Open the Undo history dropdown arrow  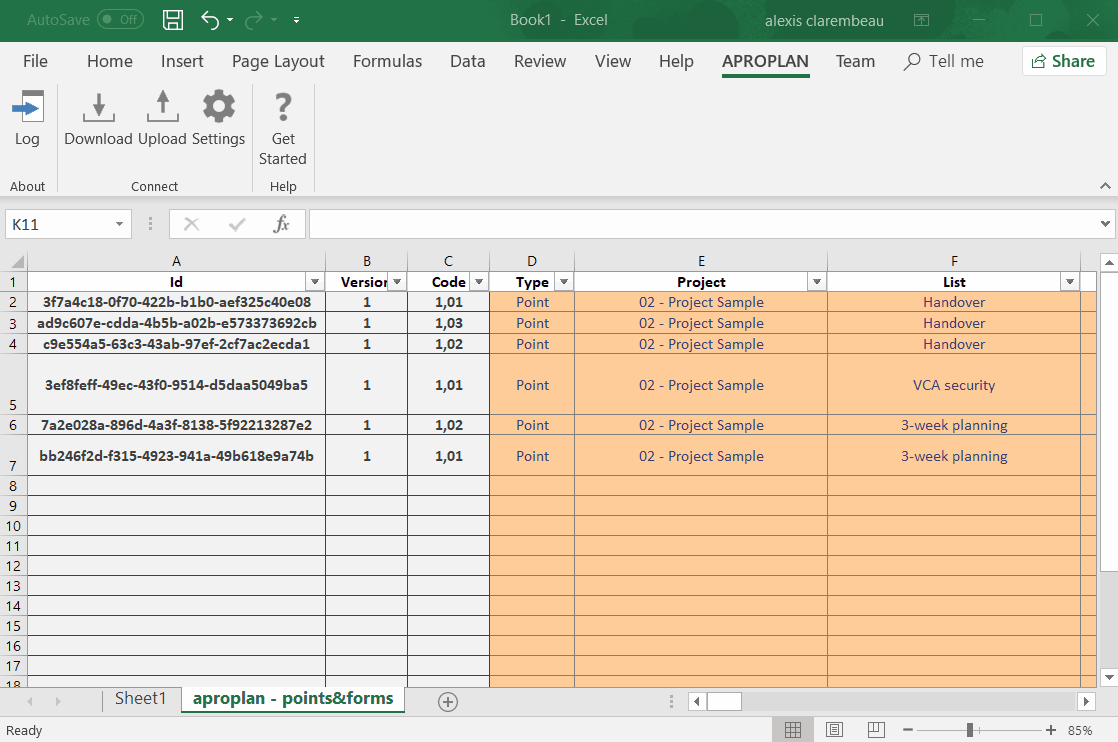230,20
